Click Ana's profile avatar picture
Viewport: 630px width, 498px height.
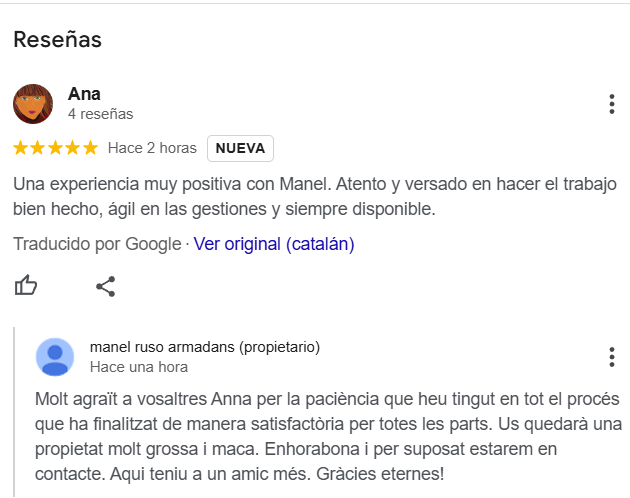pyautogui.click(x=33, y=104)
